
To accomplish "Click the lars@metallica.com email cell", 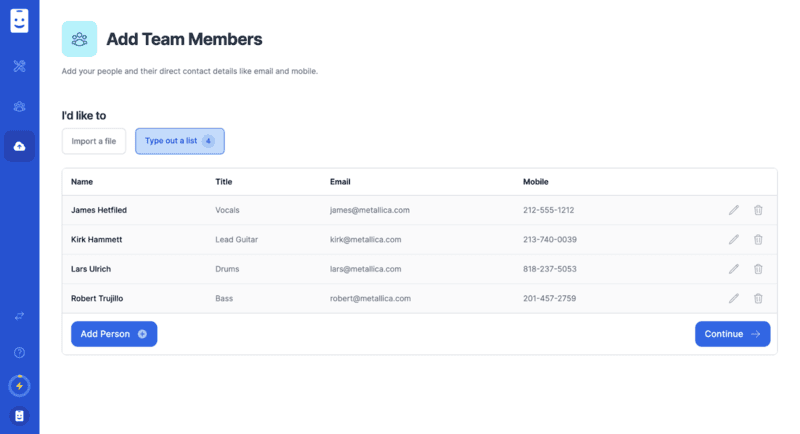I will [x=365, y=269].
